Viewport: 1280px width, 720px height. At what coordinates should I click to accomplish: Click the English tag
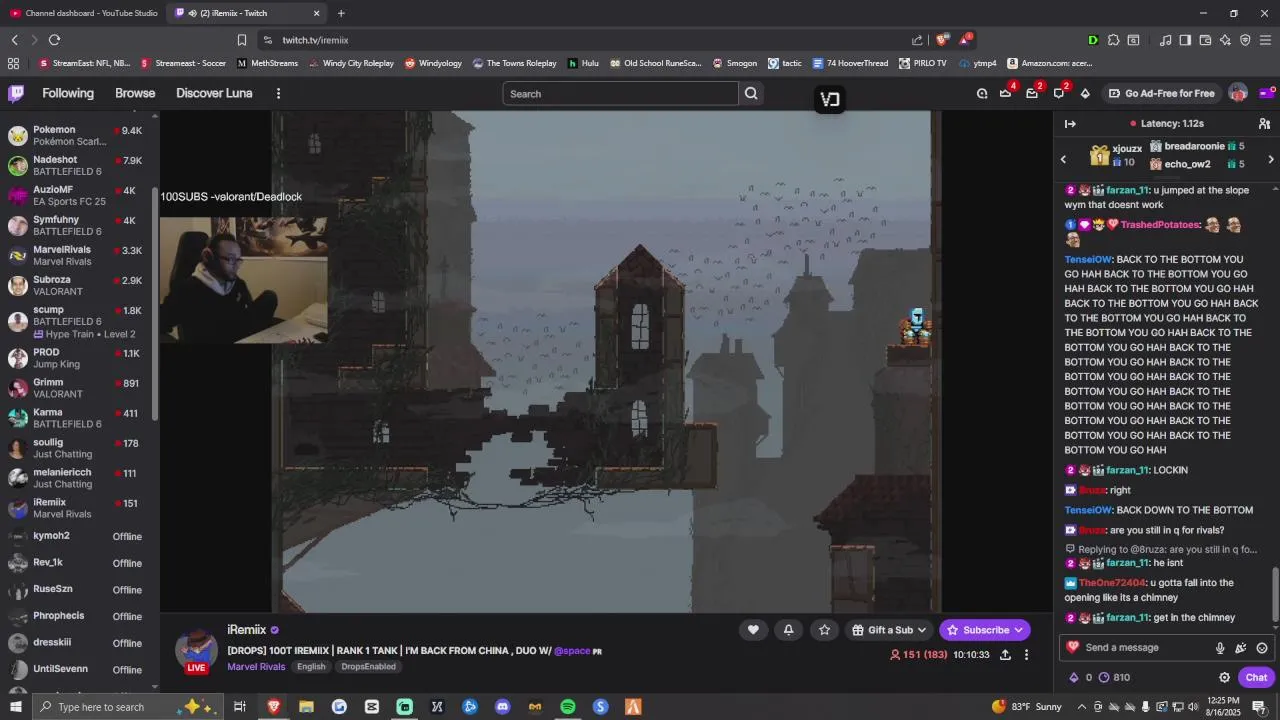coord(311,667)
